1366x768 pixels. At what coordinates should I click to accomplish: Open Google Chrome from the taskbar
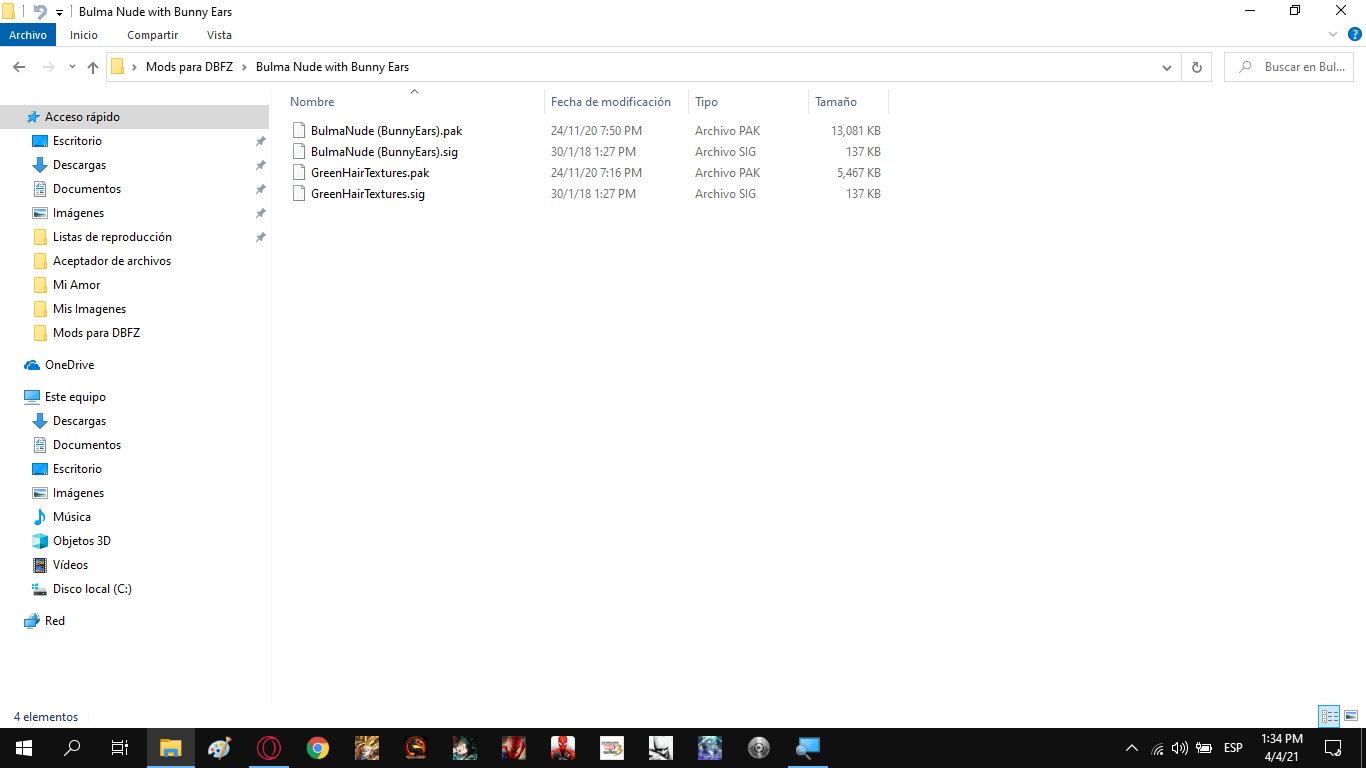318,748
